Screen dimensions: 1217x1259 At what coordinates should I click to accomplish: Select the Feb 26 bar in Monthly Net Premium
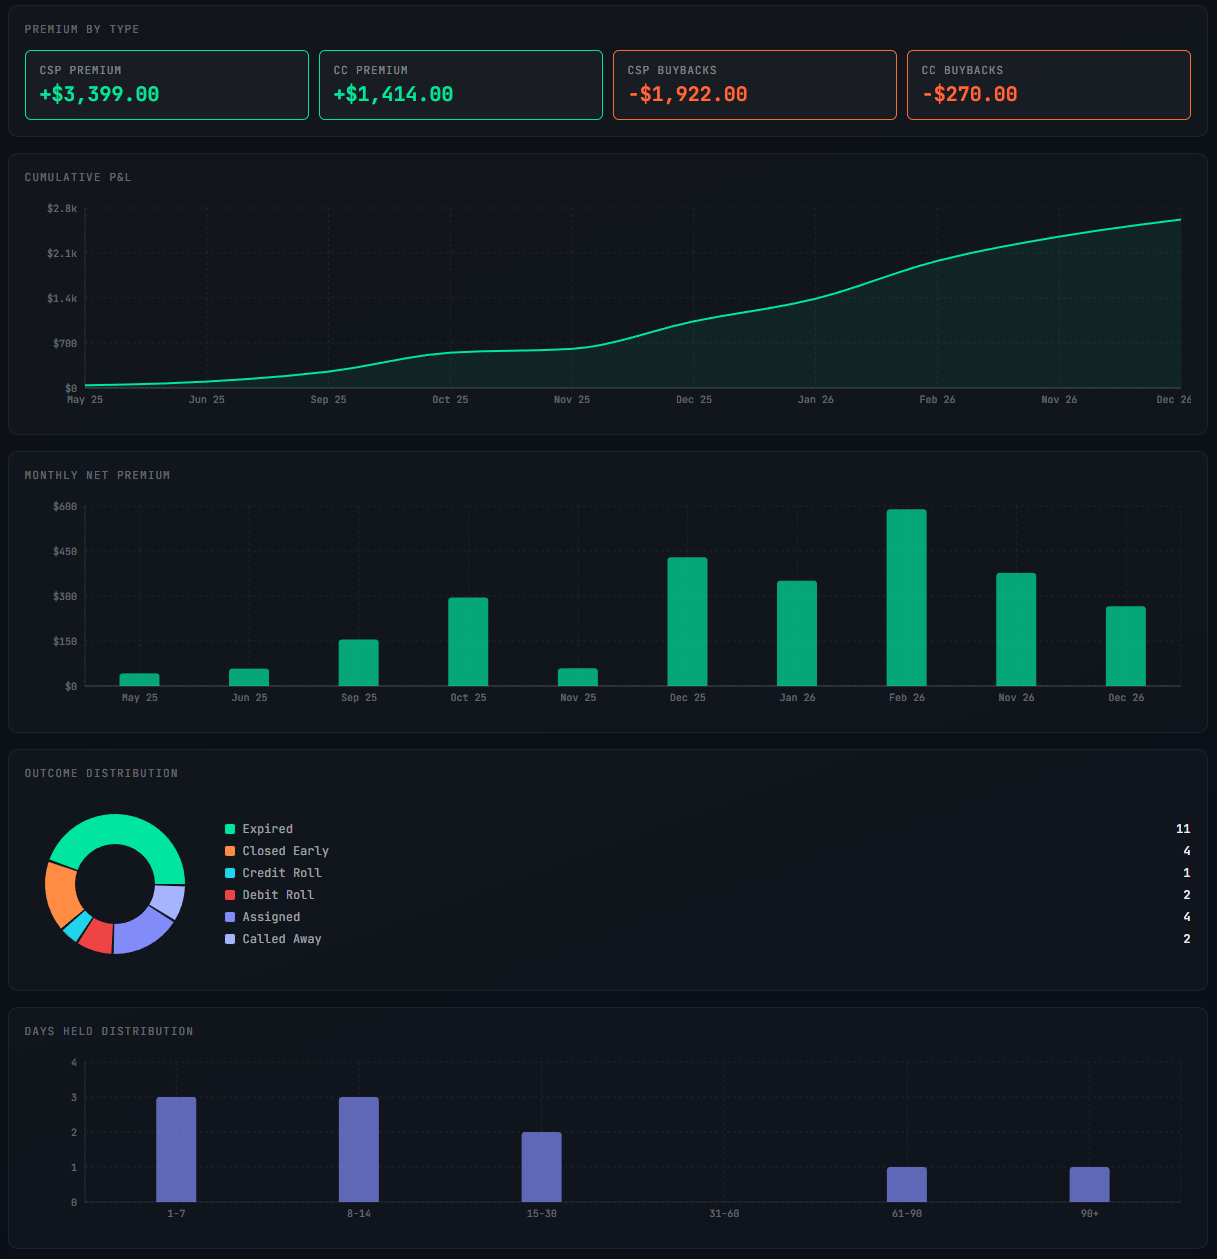click(906, 595)
